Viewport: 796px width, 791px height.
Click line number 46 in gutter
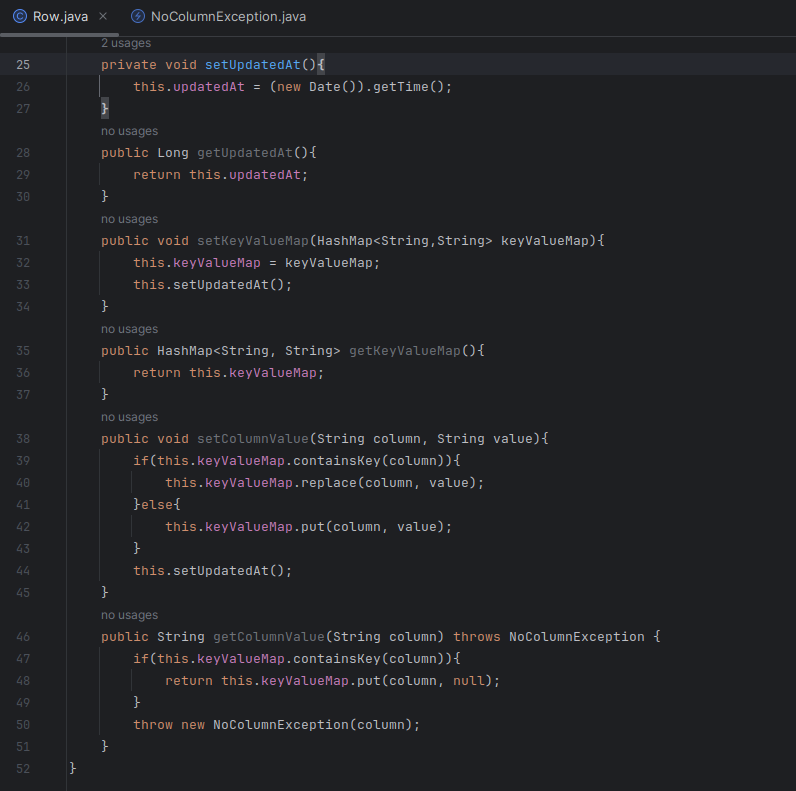23,637
